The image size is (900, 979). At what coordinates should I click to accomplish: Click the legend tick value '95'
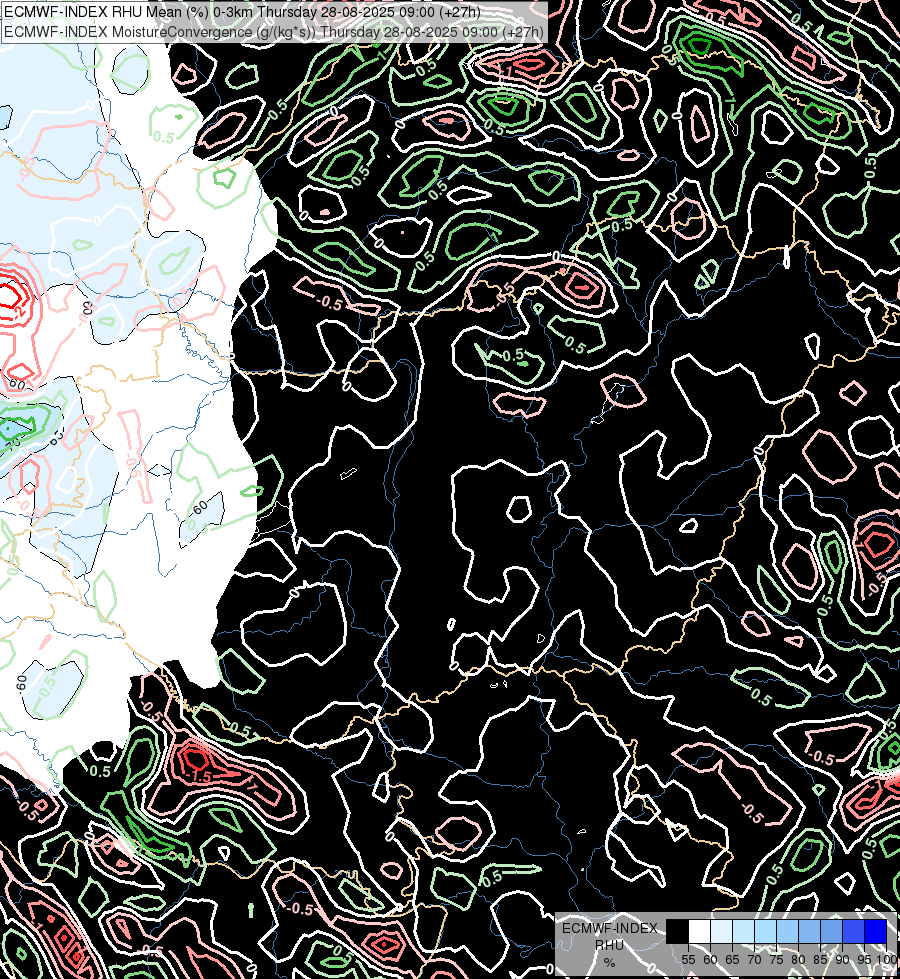(864, 960)
